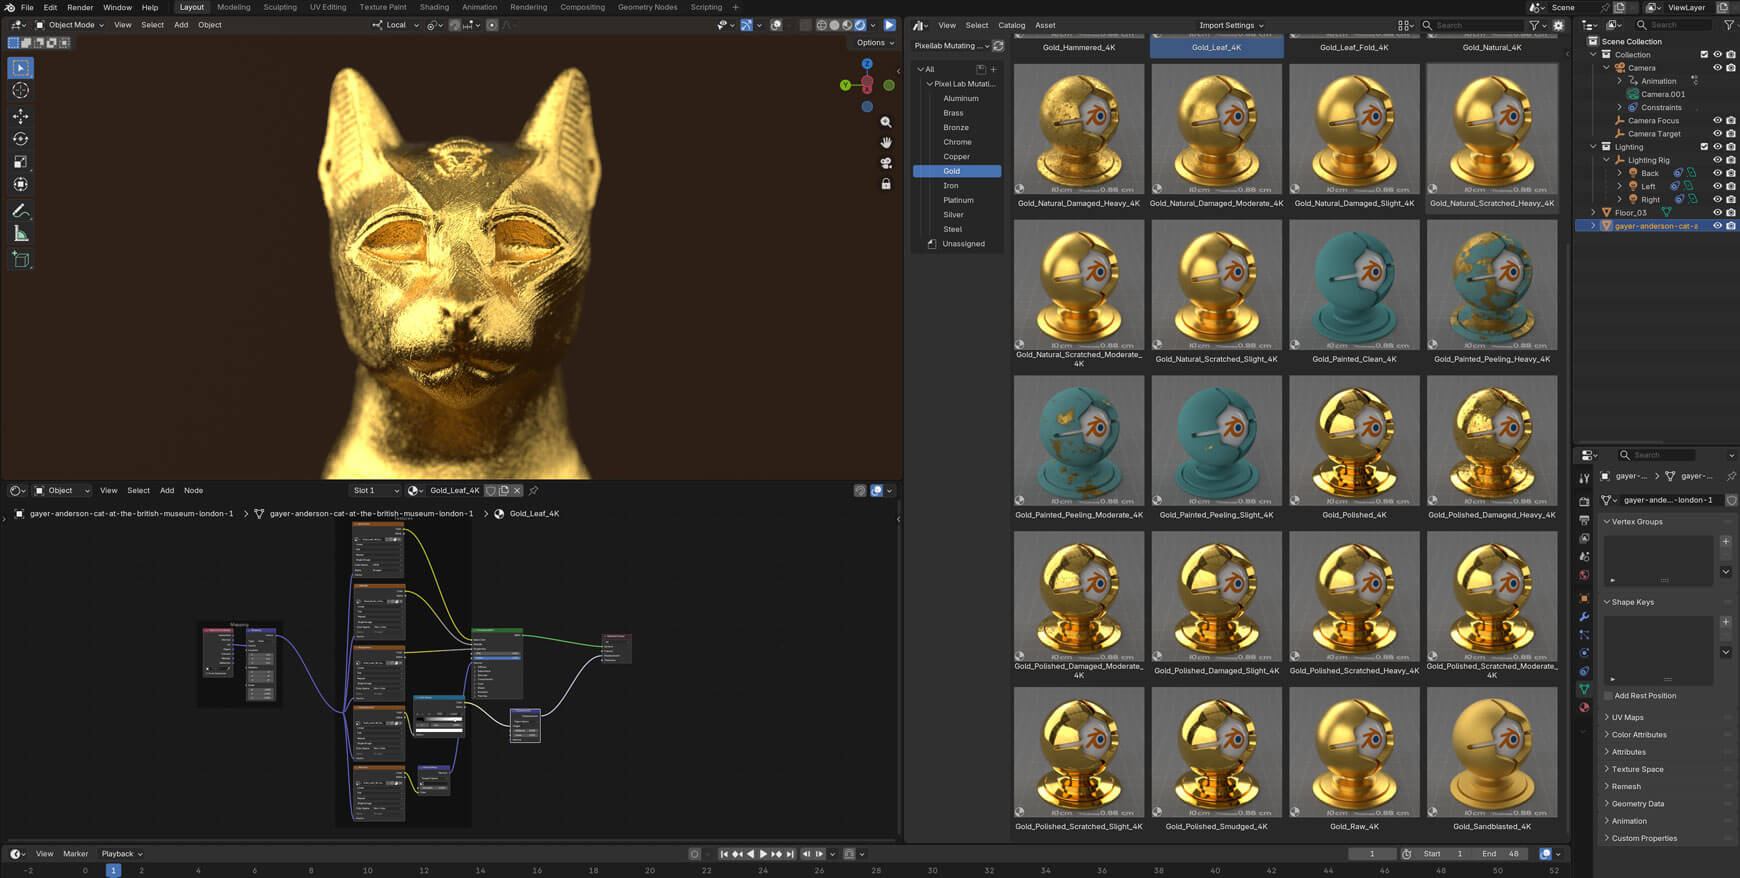Image resolution: width=1740 pixels, height=878 pixels.
Task: Open the Slot 1 material slot dropdown
Action: point(376,491)
